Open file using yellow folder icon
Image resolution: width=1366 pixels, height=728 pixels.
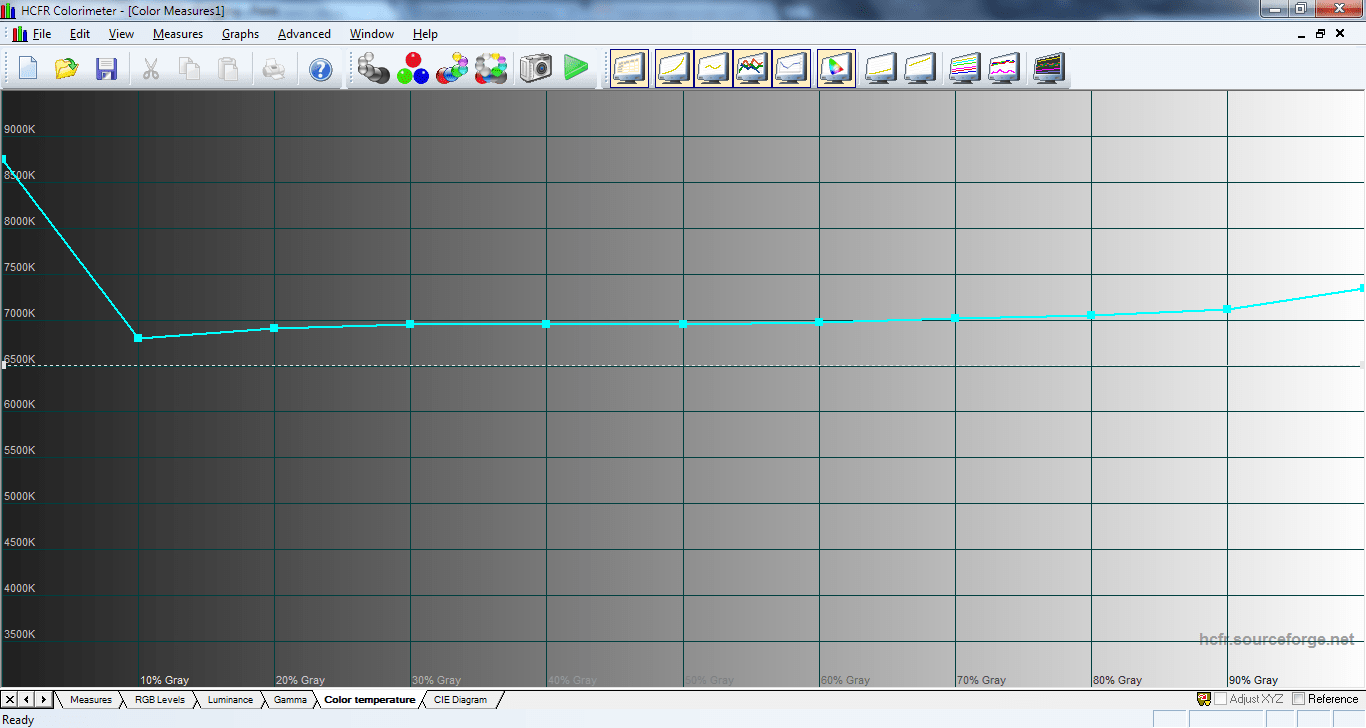[67, 69]
